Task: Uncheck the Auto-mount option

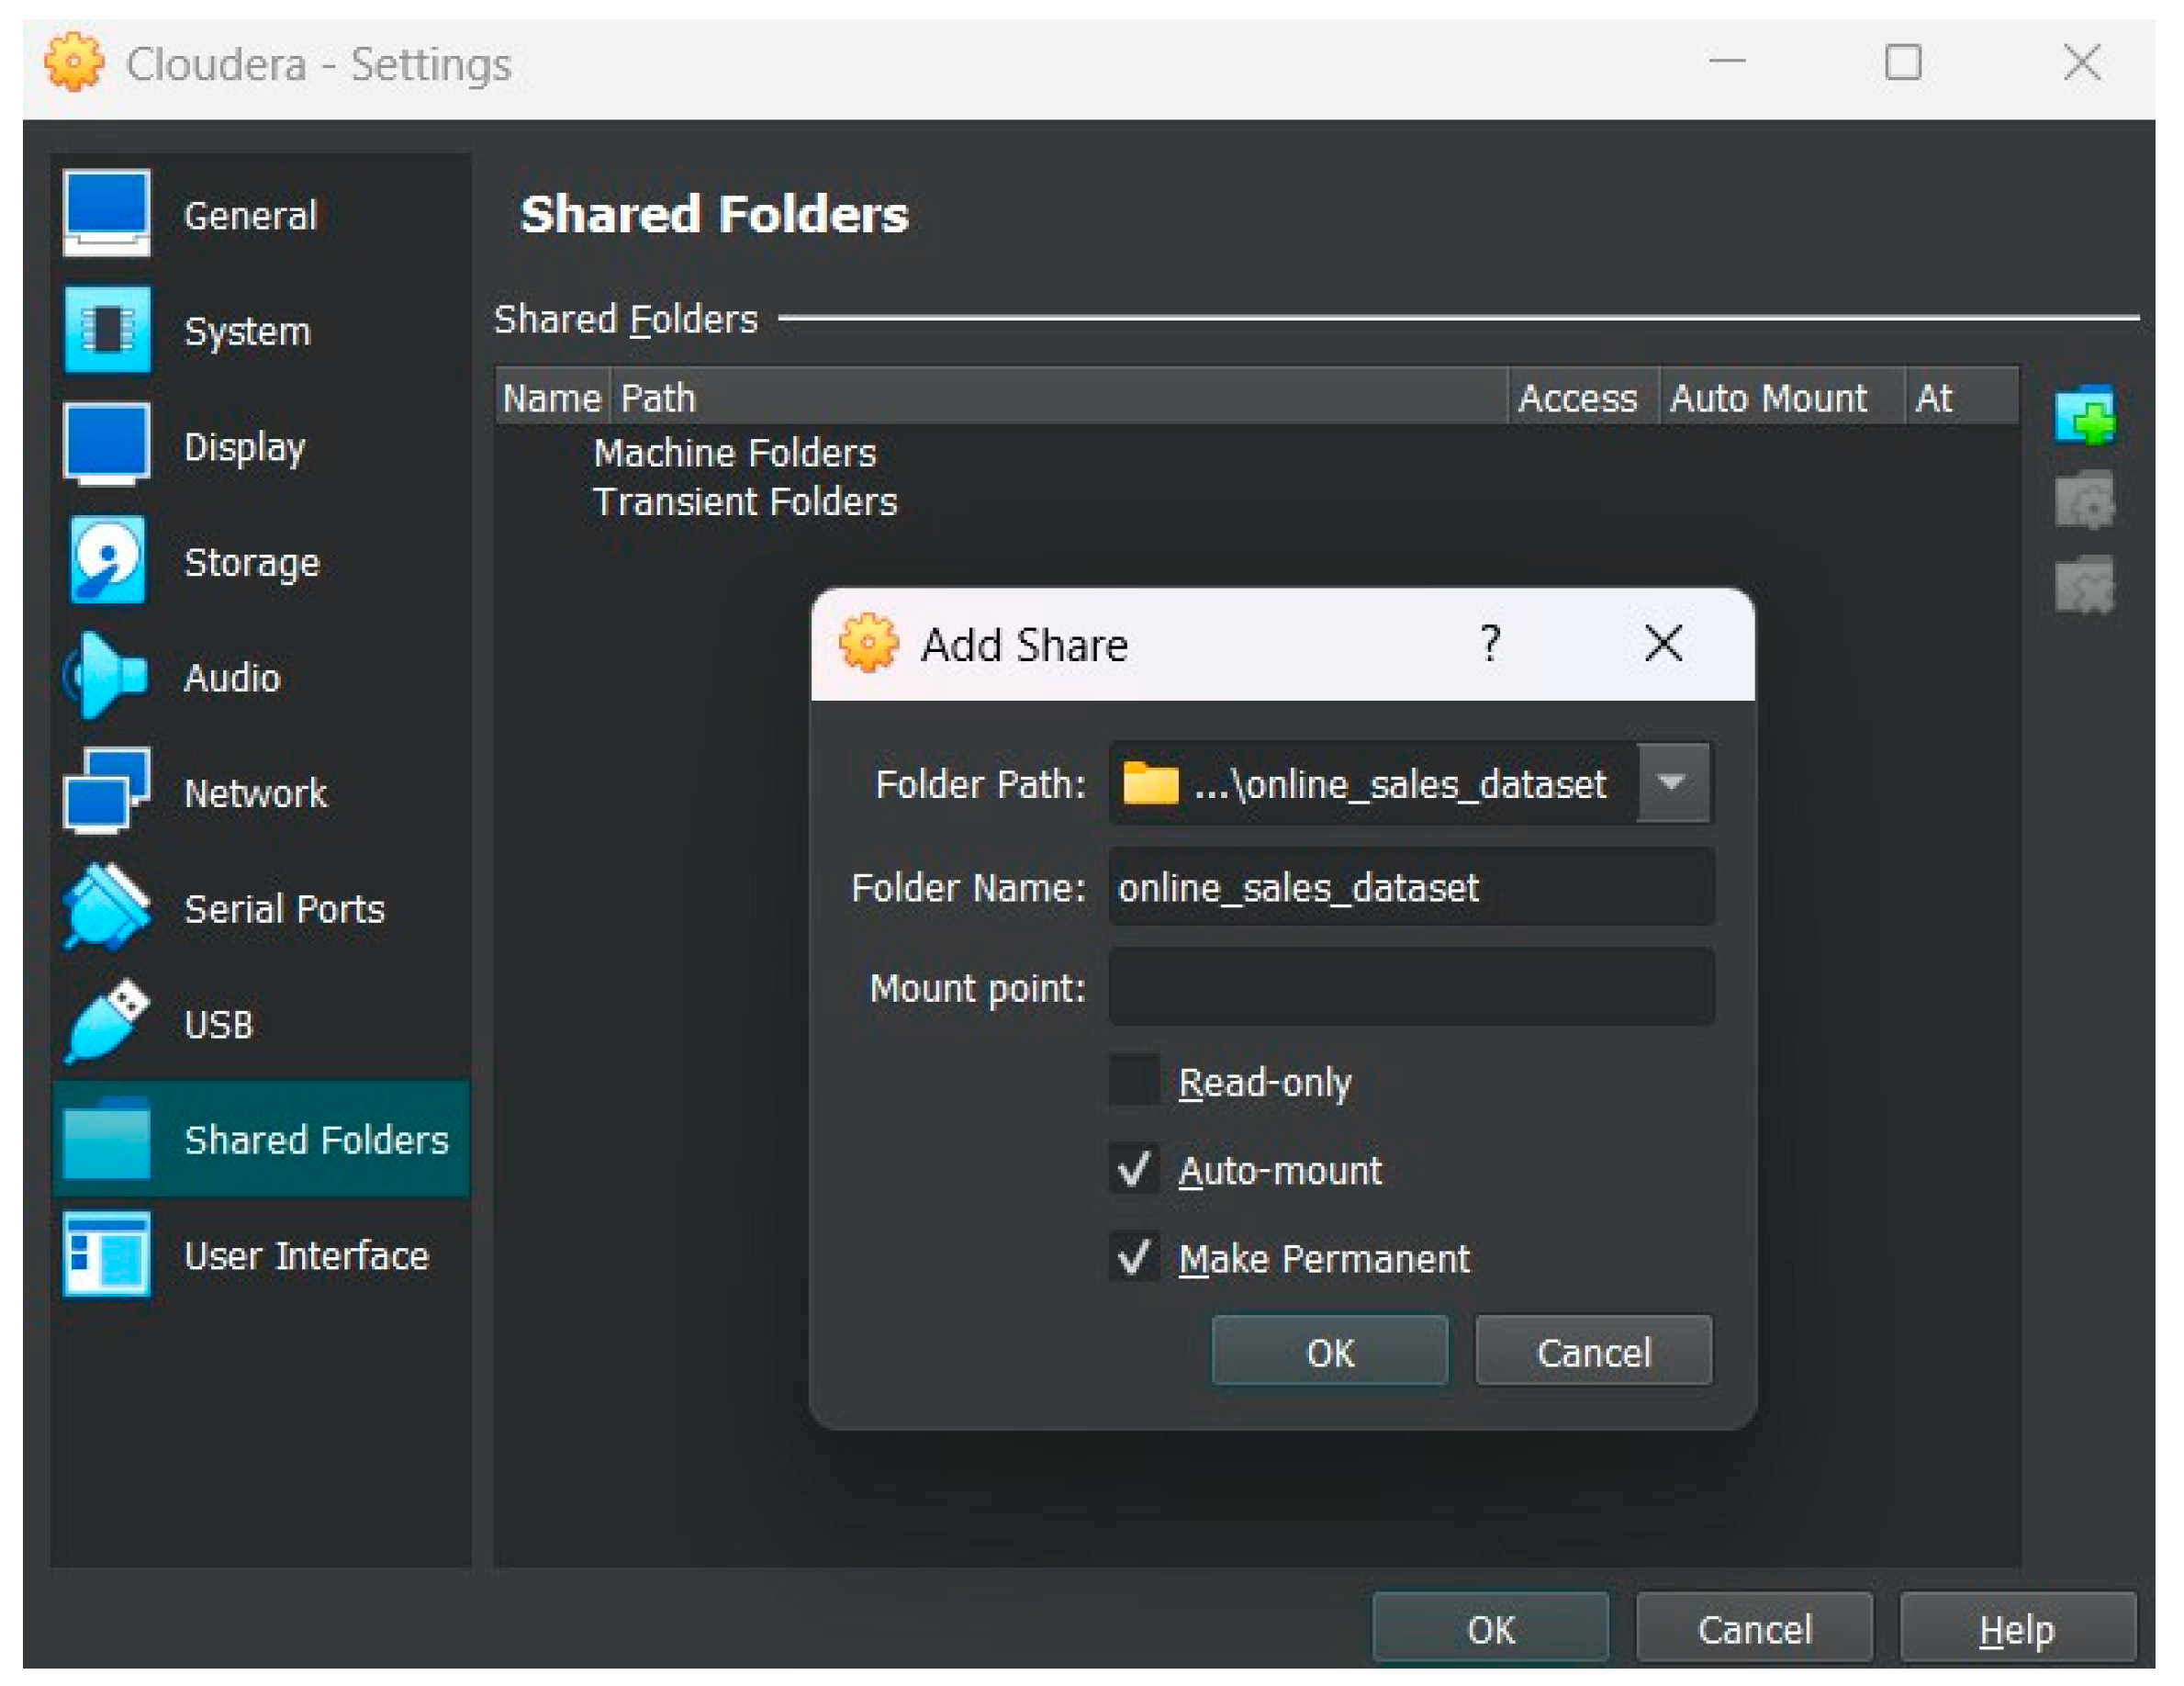Action: (x=1133, y=1169)
